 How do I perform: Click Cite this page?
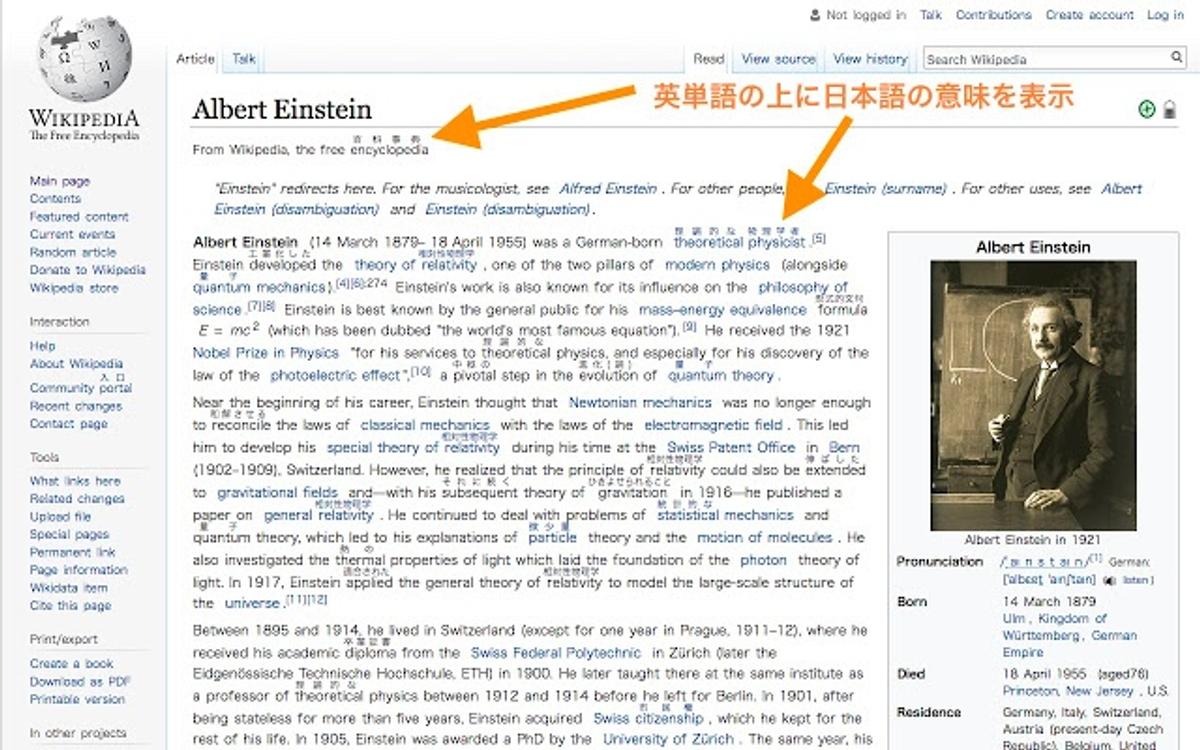click(x=70, y=606)
